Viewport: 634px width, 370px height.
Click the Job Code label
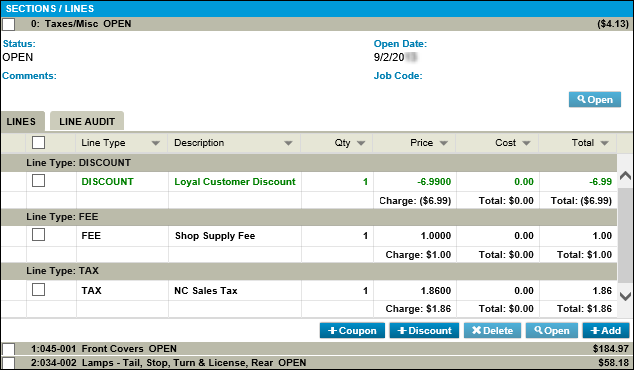(398, 76)
